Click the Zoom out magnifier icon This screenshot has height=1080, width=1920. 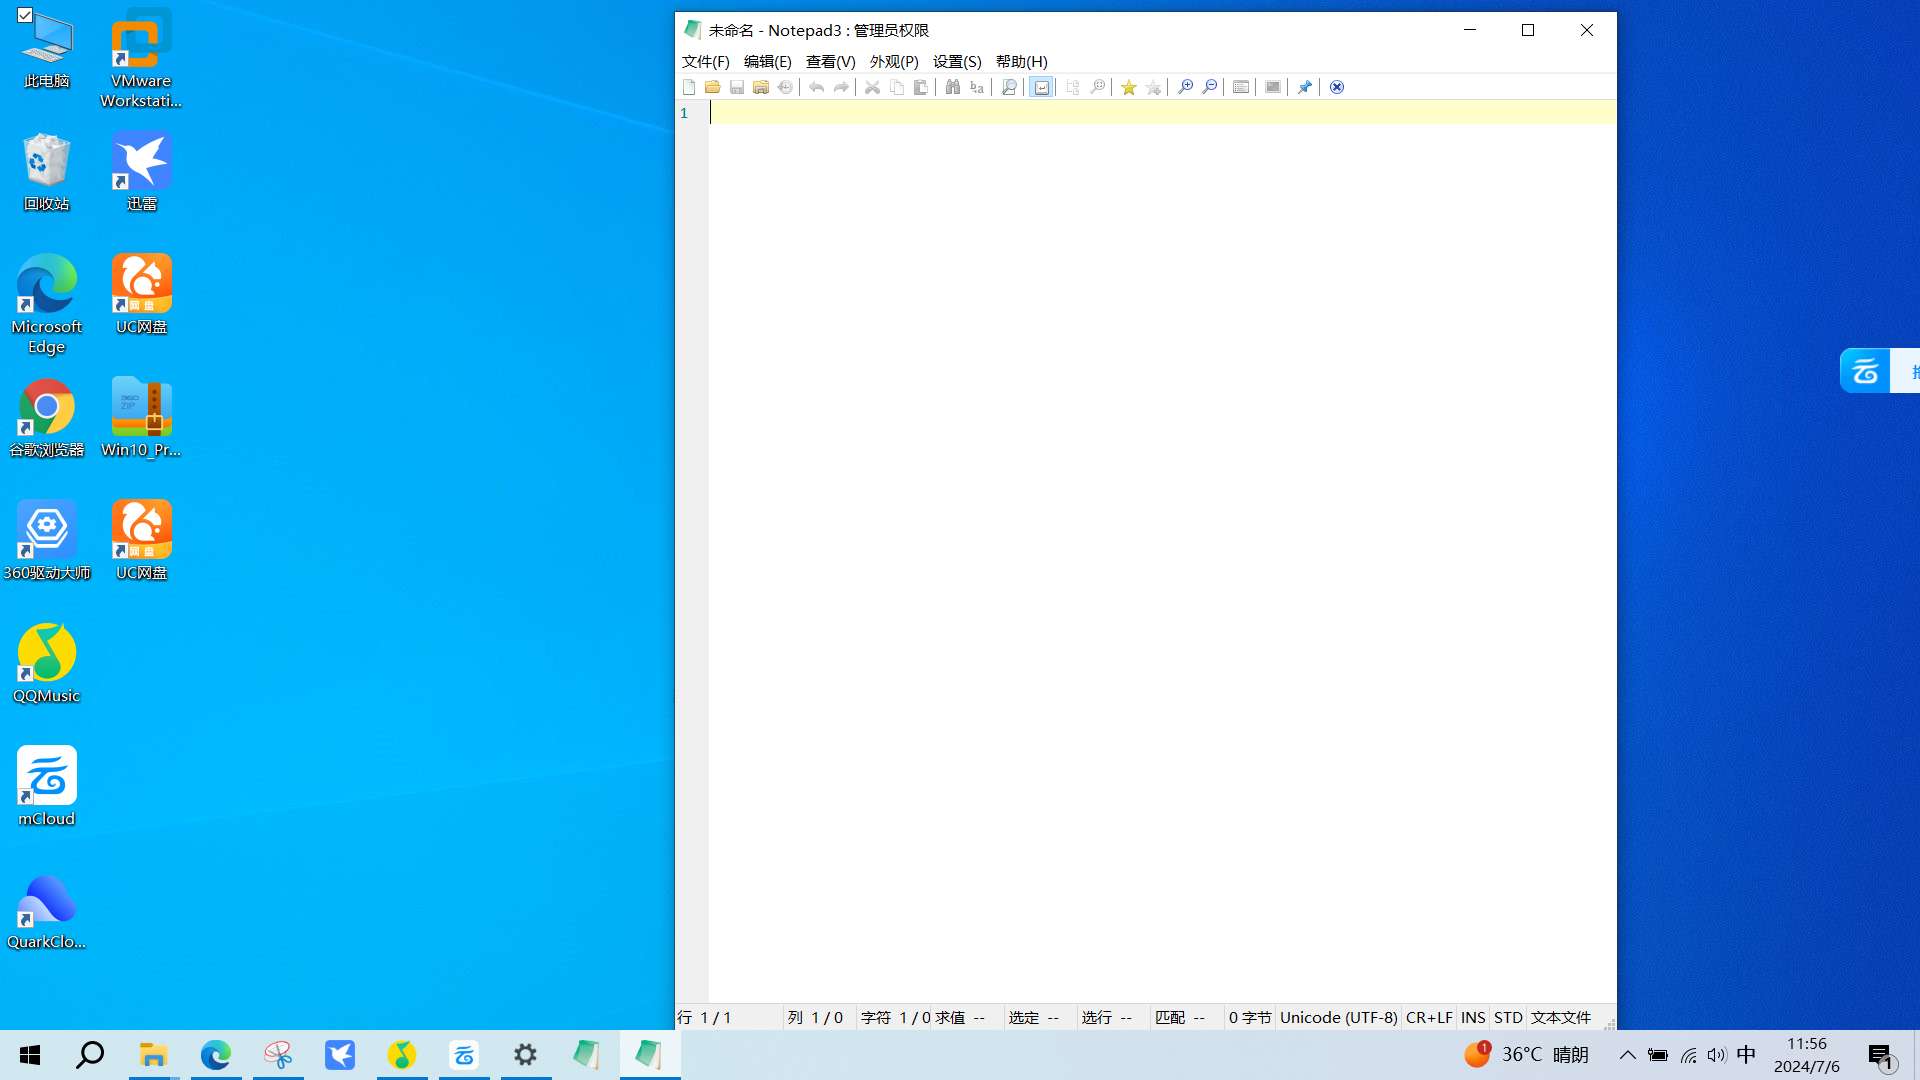tap(1209, 87)
